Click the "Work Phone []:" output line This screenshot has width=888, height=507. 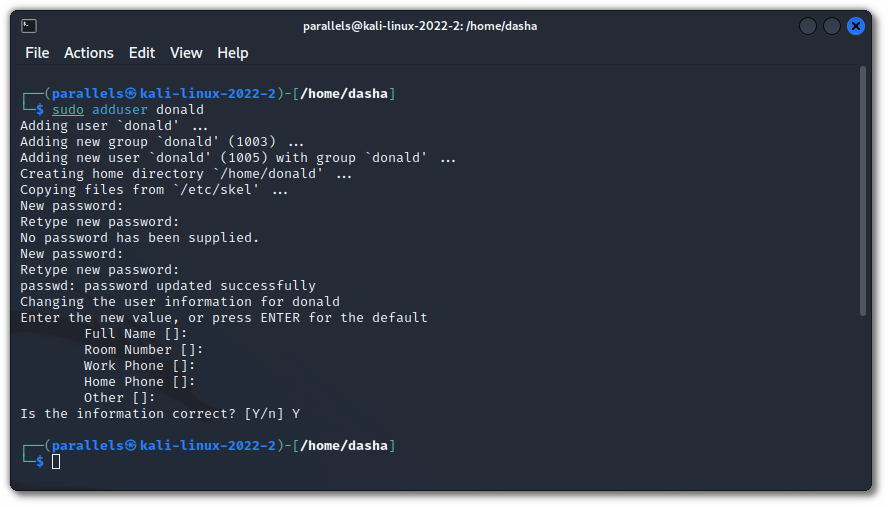[x=140, y=366]
